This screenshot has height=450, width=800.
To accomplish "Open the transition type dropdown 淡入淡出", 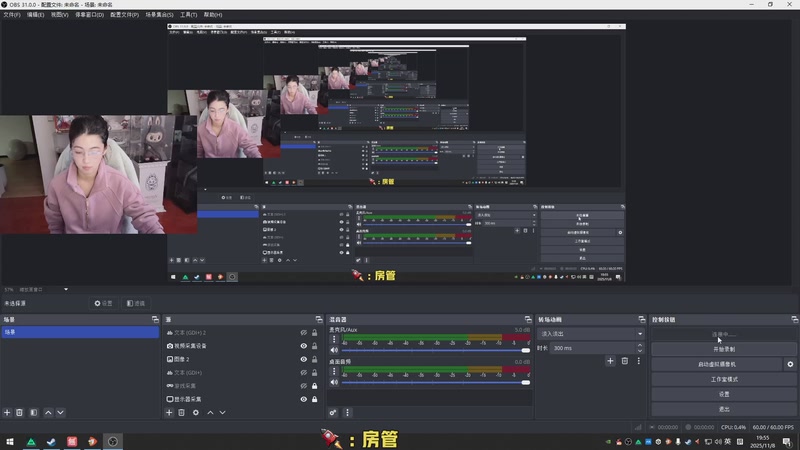I will (x=591, y=334).
